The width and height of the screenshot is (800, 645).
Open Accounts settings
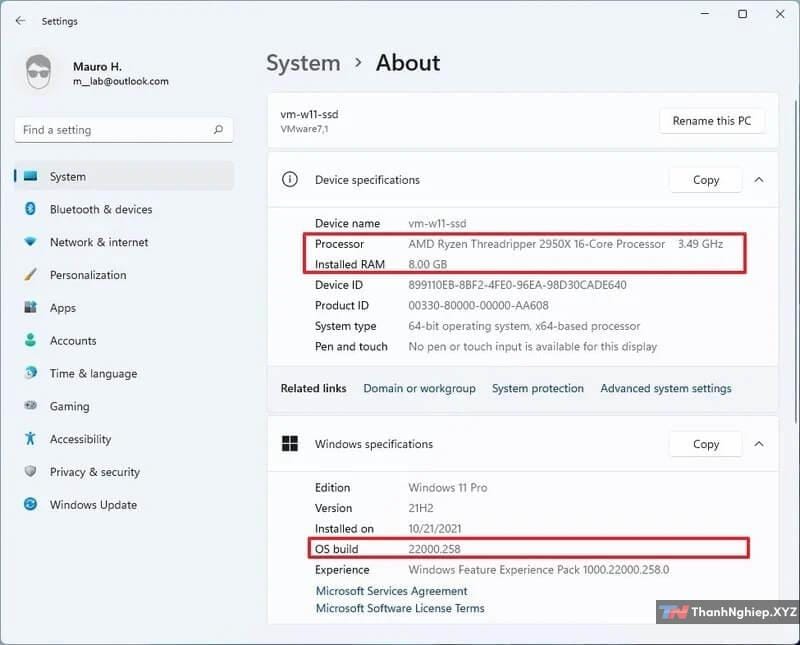(x=124, y=340)
